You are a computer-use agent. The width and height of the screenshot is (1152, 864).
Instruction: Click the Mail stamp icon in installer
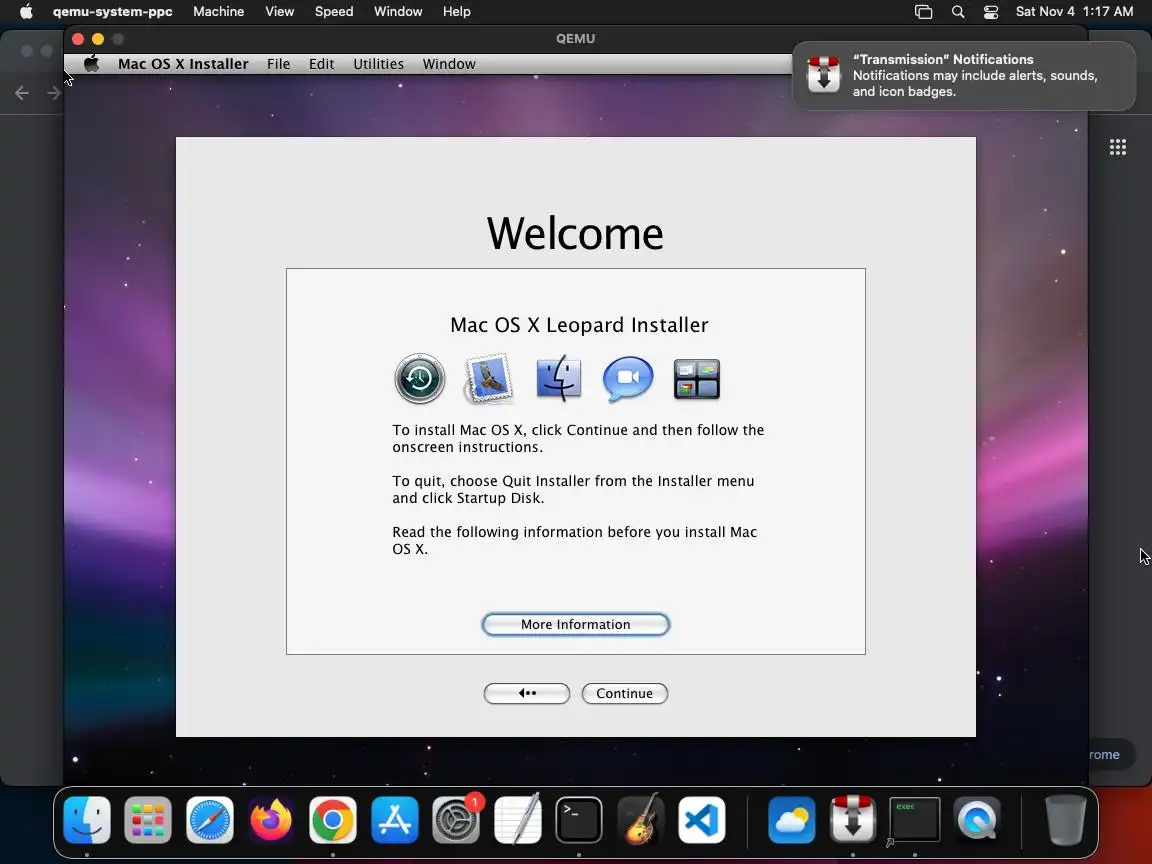[x=489, y=378]
